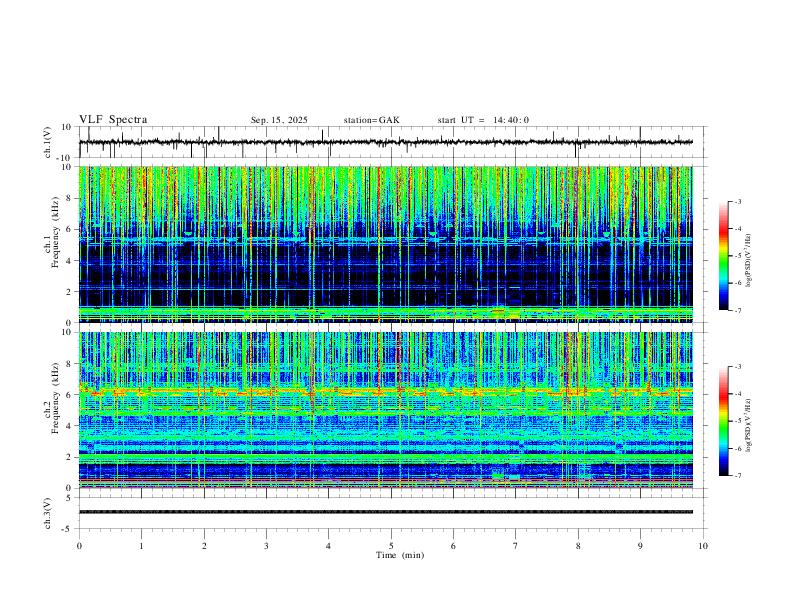Screen dimensions: 792x612
Task: Click the ch.2 colorbar '-7' tick label
Action: [737, 475]
